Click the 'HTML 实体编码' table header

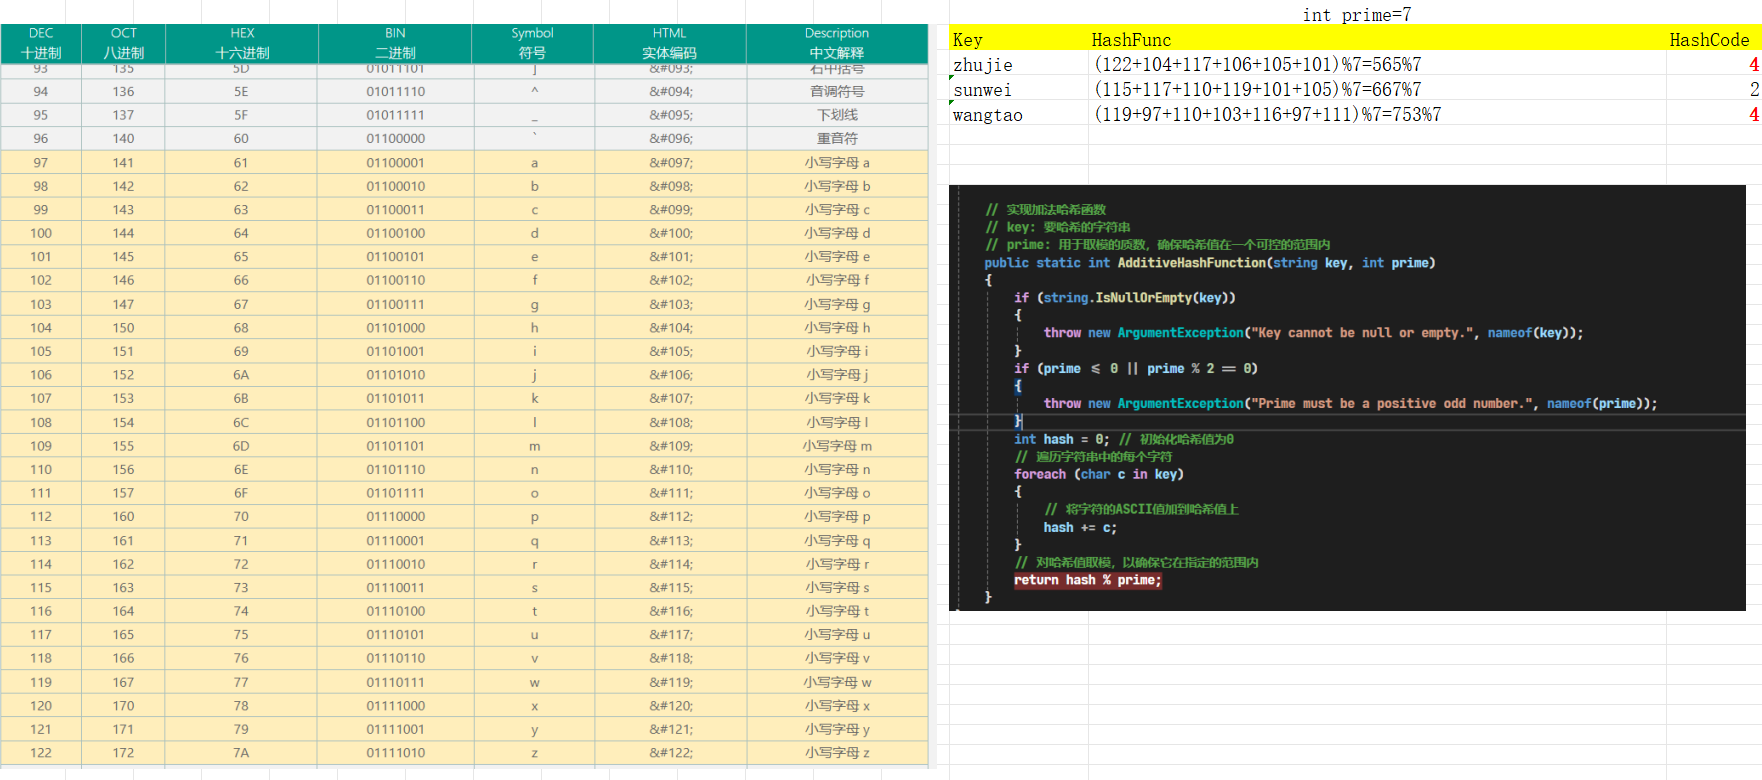pyautogui.click(x=670, y=43)
